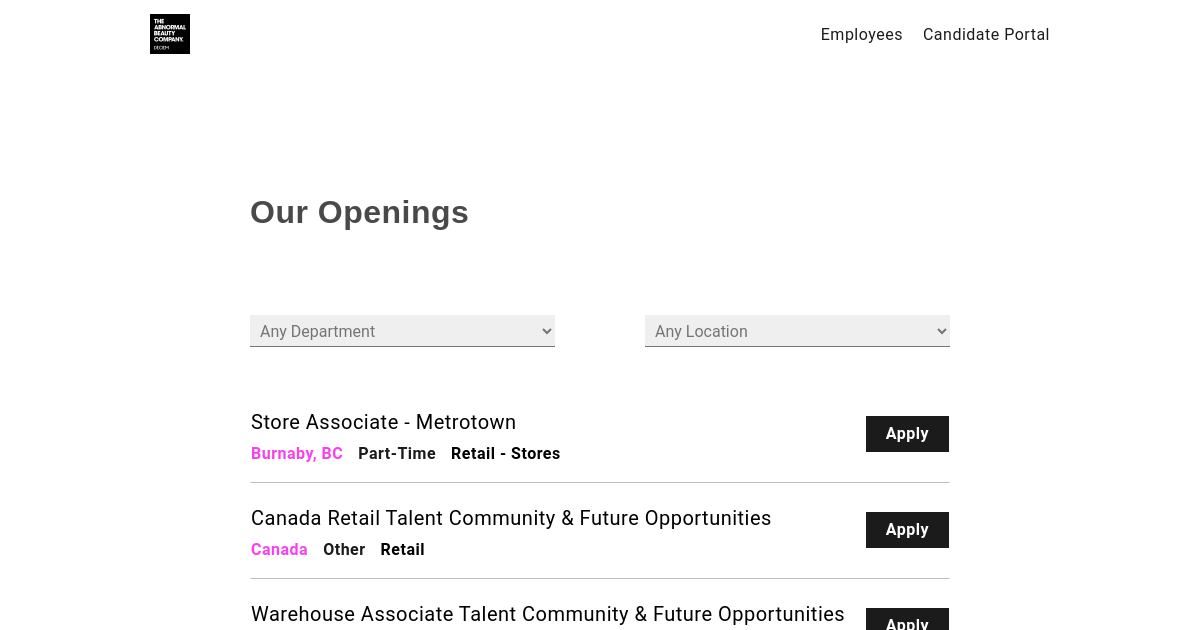
Task: Open Canada Retail Talent Community job listing
Action: pyautogui.click(x=511, y=518)
